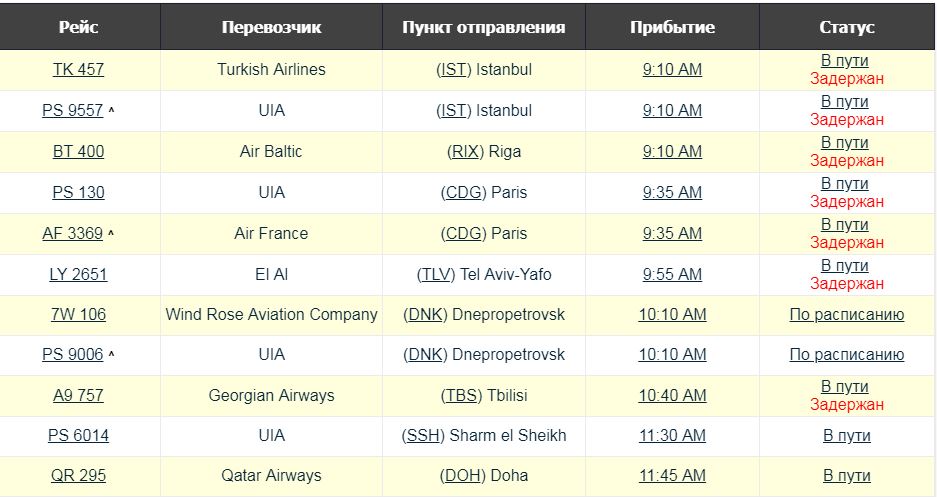Screen dimensions: 937x497
Task: Click the caret marker beside AF 3369
Action: 111,233
